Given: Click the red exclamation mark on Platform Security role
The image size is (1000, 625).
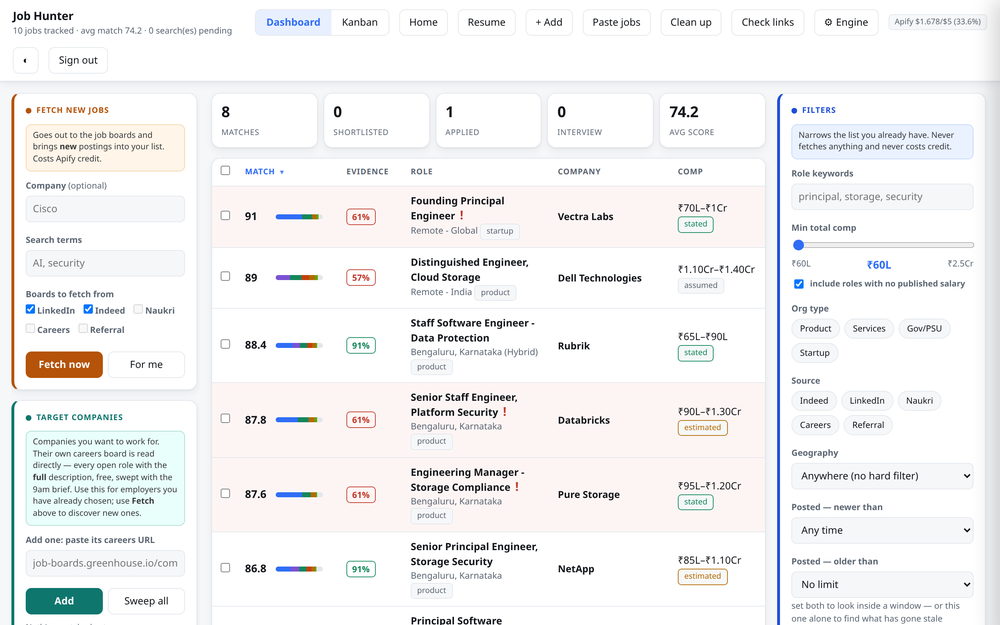Looking at the screenshot, I should (x=504, y=412).
